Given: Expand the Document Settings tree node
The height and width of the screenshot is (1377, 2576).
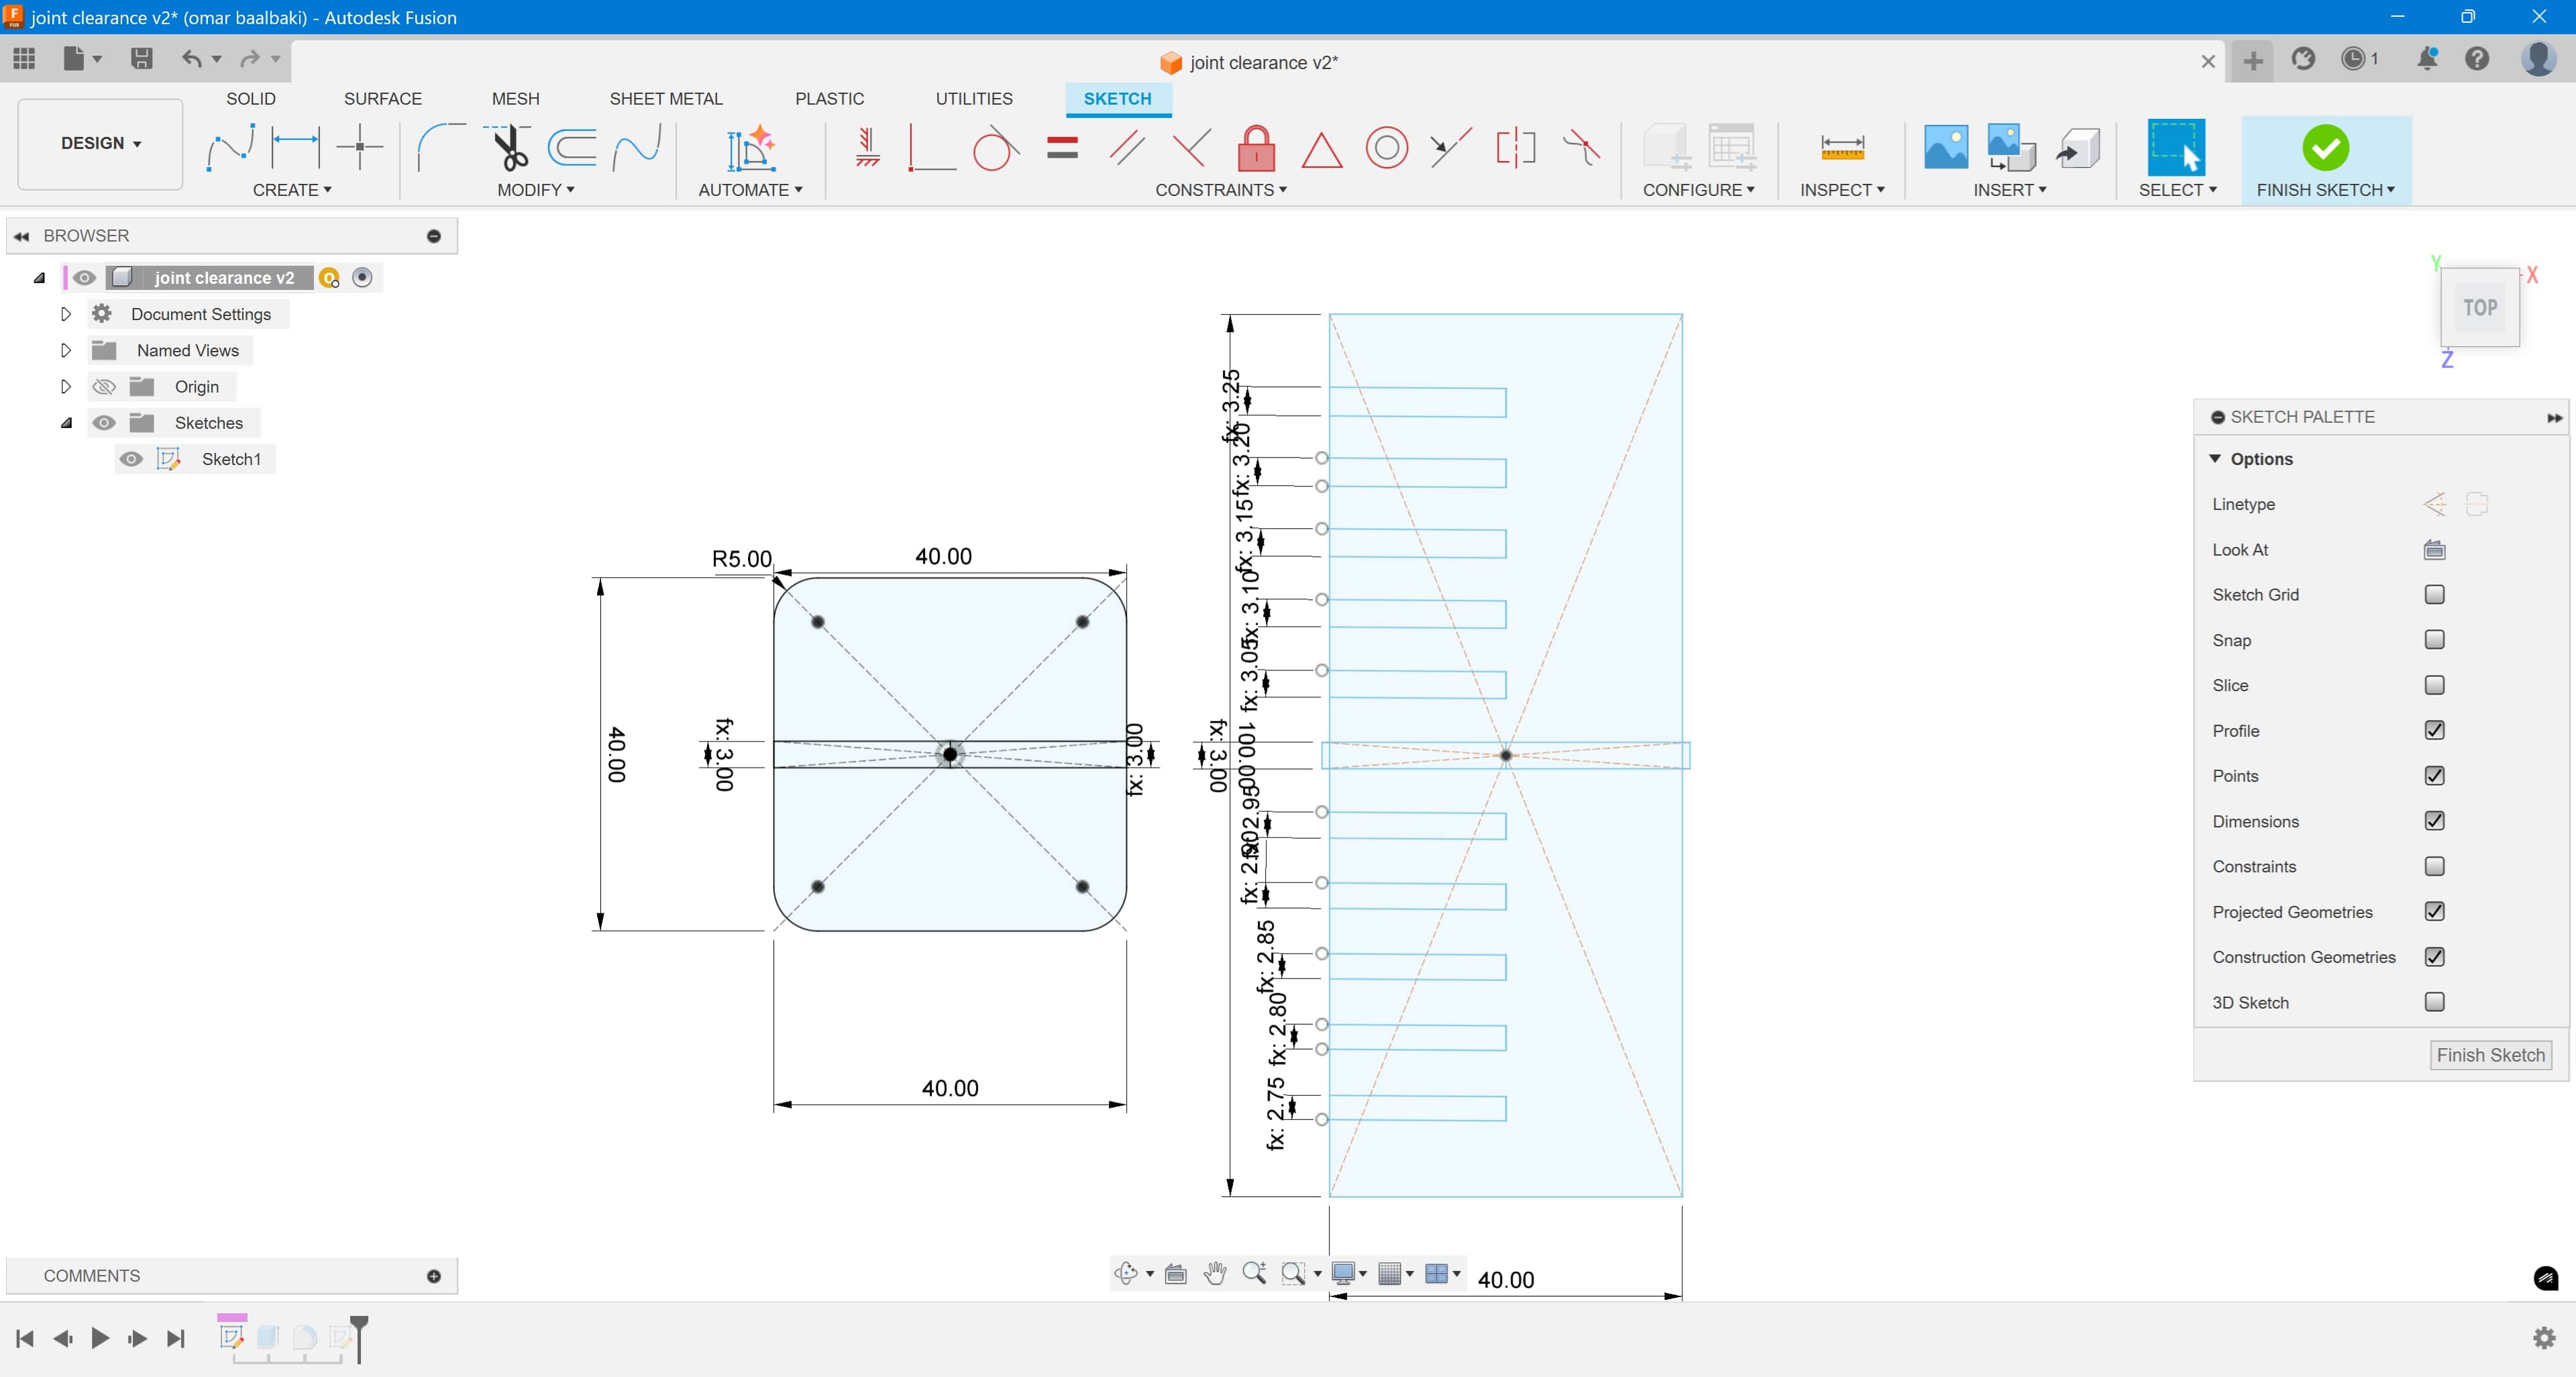Looking at the screenshot, I should pyautogui.click(x=66, y=314).
